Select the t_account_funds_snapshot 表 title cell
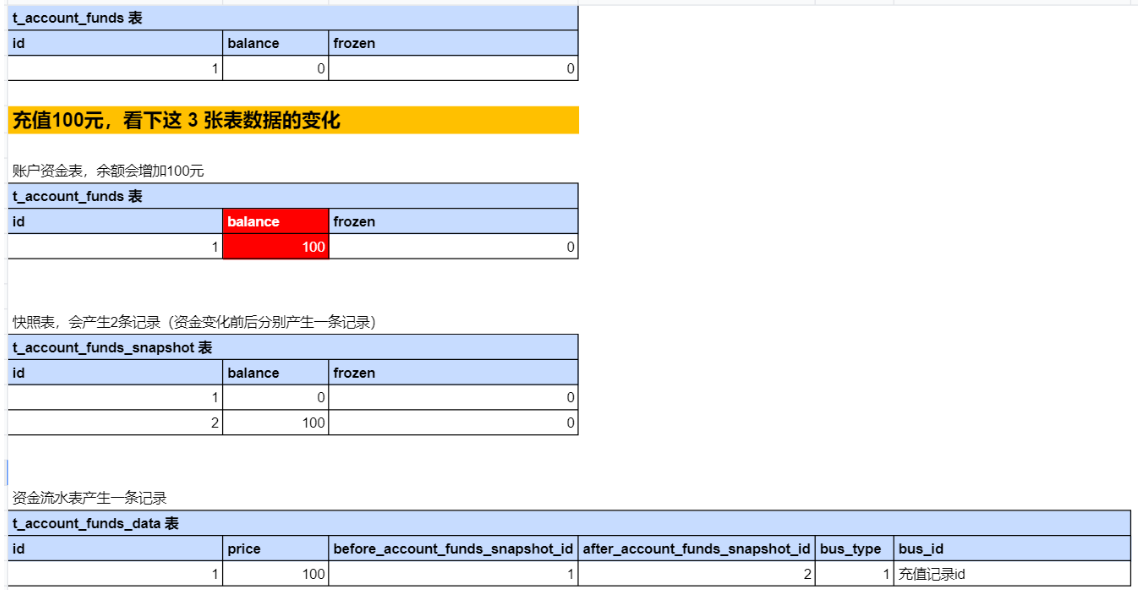Image resolution: width=1140 pixels, height=590 pixels. (x=293, y=348)
